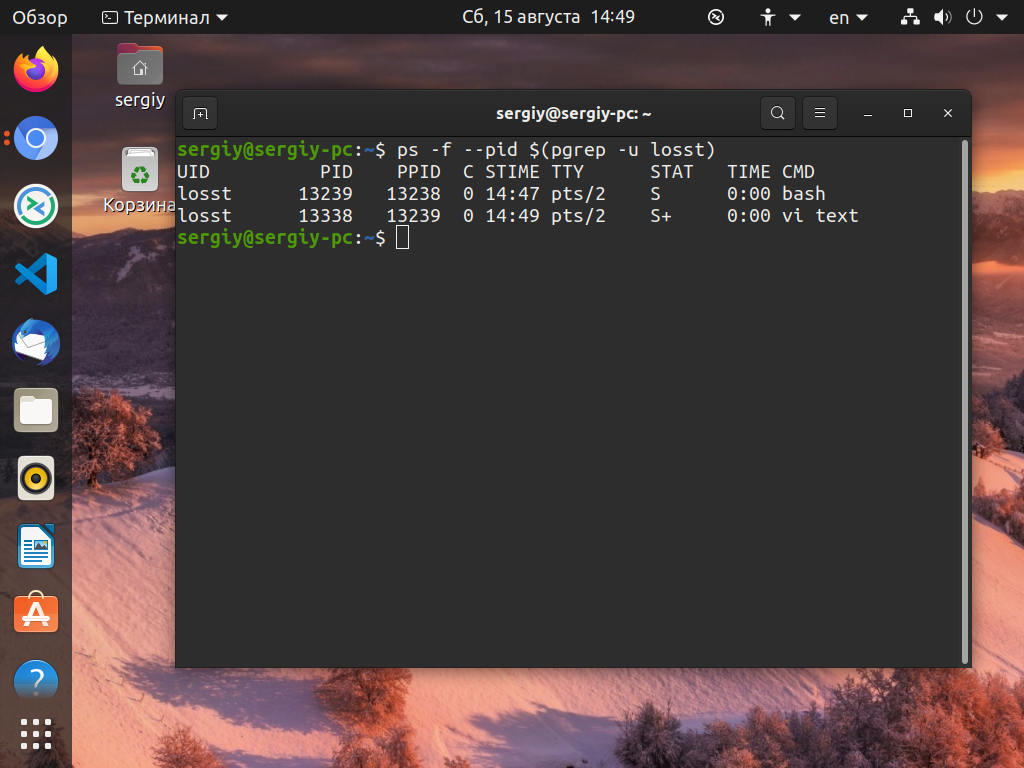
Task: Click the 'bash' command entry
Action: coord(803,194)
